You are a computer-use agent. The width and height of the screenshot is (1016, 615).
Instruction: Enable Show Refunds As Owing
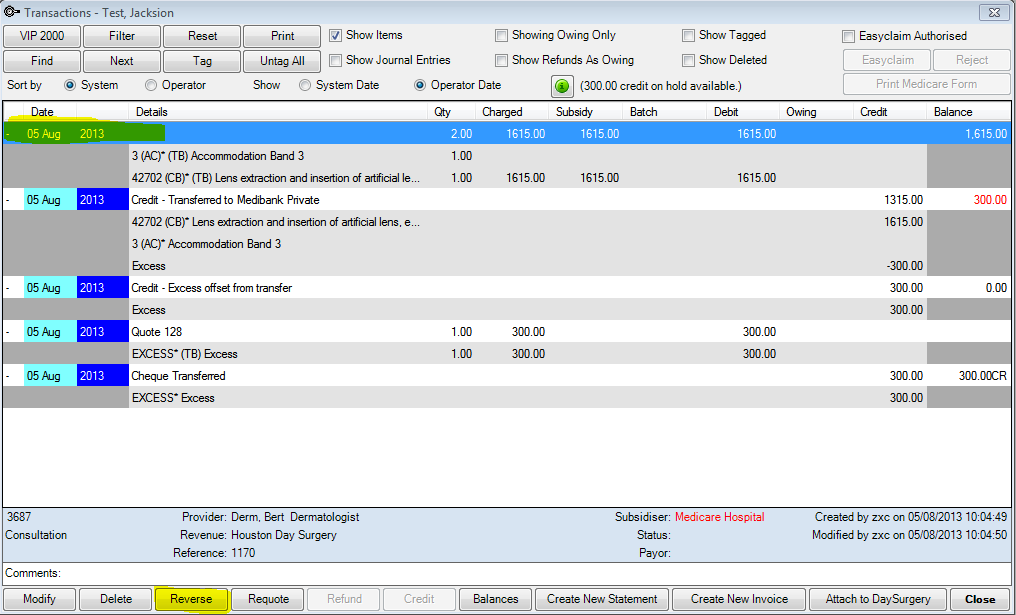click(501, 60)
